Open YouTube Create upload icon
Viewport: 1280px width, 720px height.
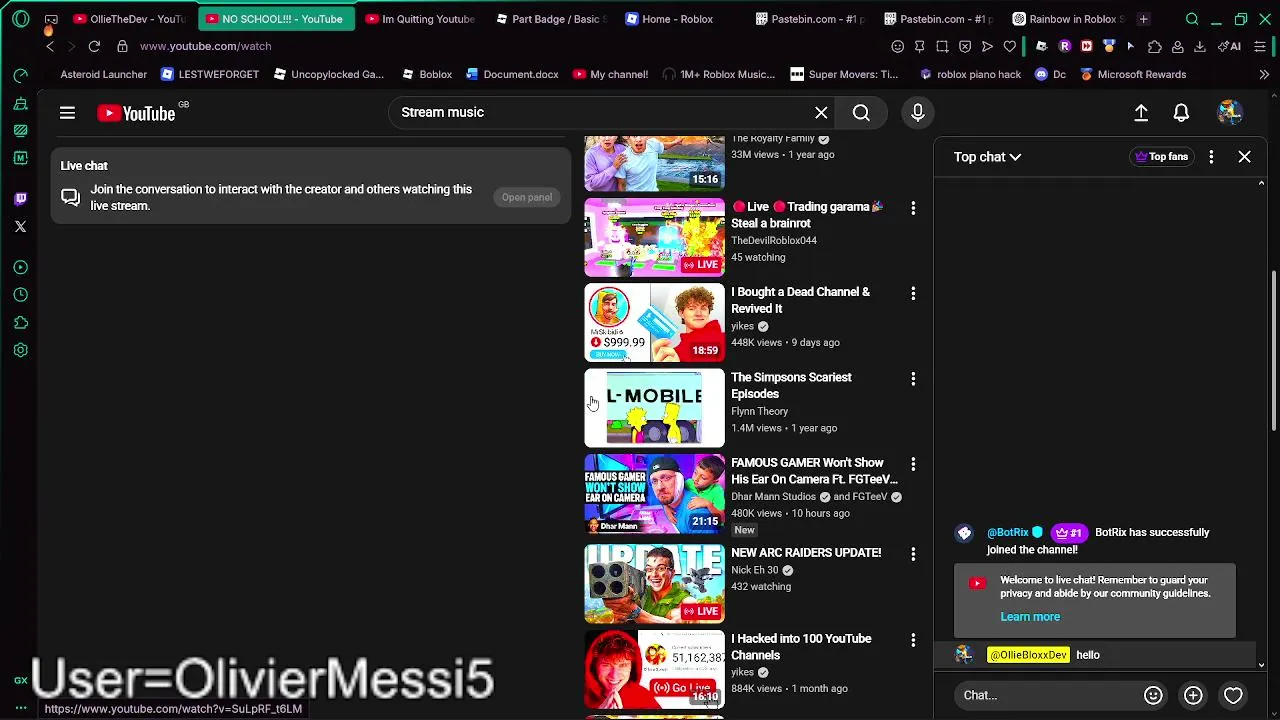[1141, 113]
